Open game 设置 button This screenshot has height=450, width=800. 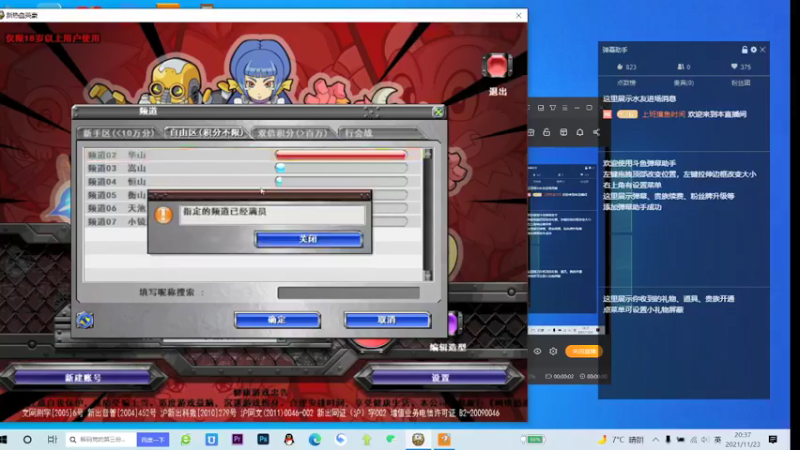click(x=440, y=378)
